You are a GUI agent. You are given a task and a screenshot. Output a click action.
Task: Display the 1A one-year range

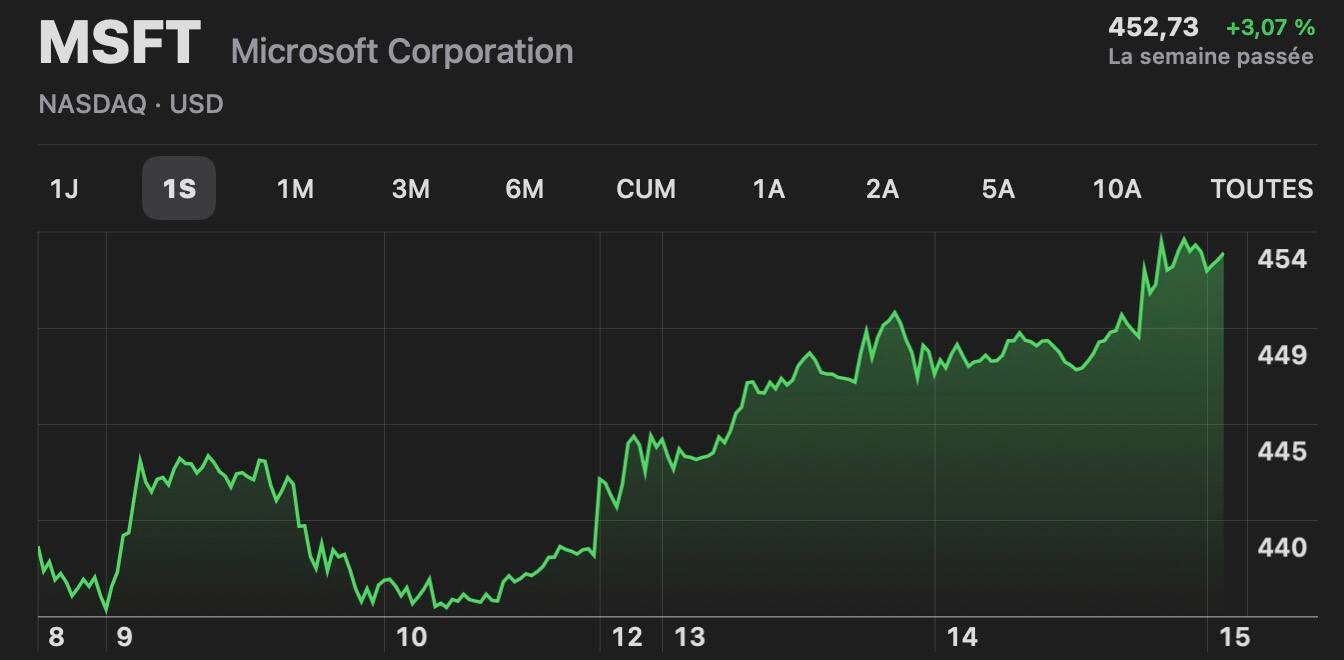(768, 189)
